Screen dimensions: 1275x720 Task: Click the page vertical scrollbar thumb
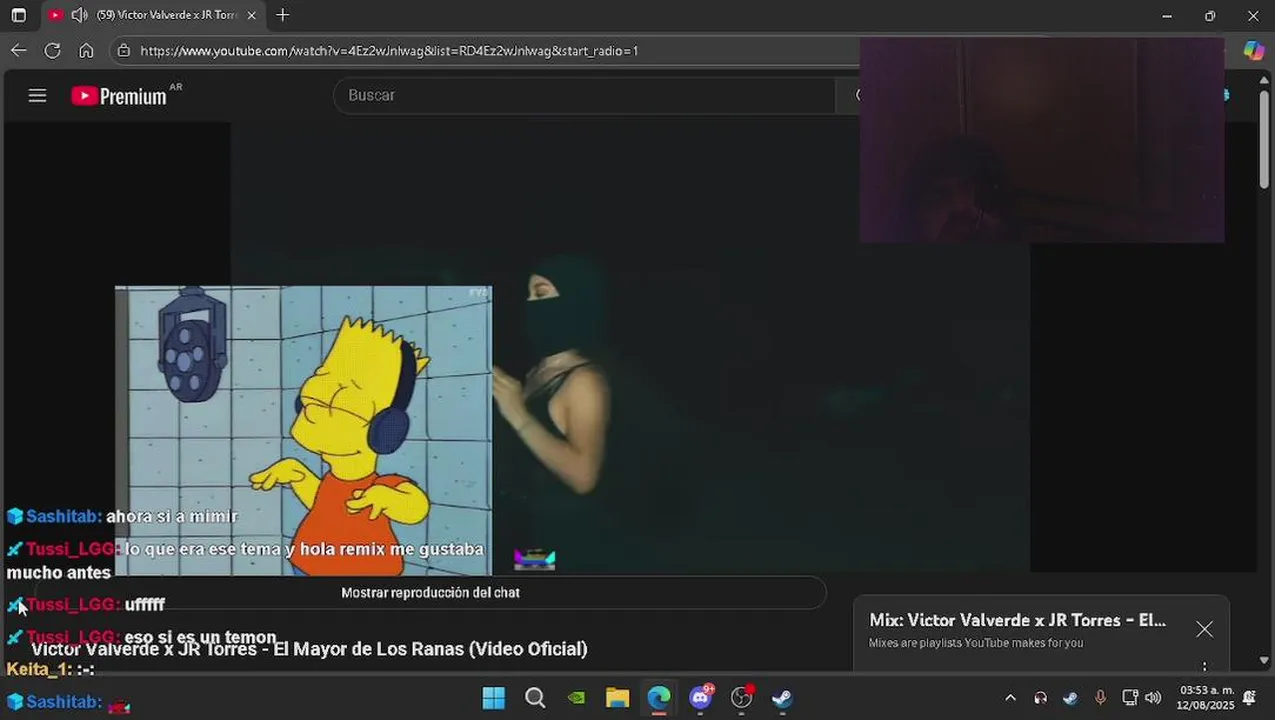[1264, 140]
